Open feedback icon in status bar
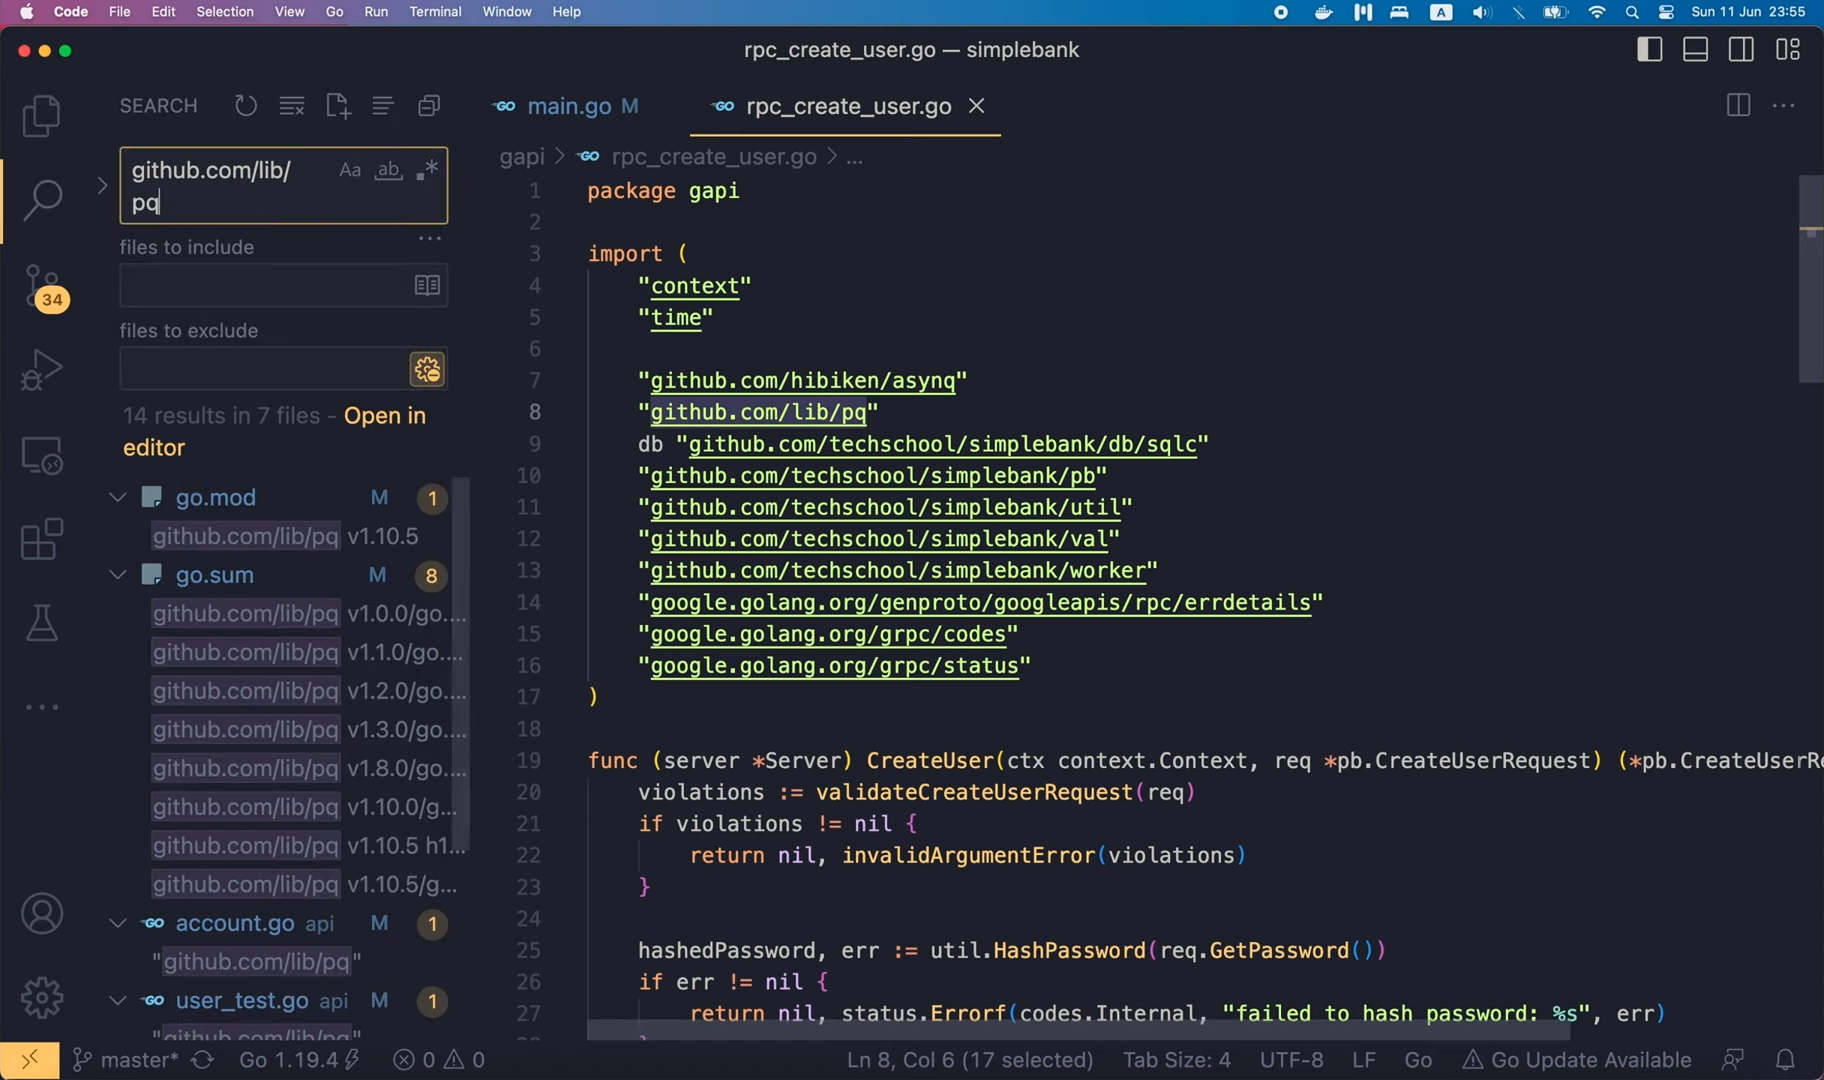The width and height of the screenshot is (1824, 1080). point(1733,1060)
